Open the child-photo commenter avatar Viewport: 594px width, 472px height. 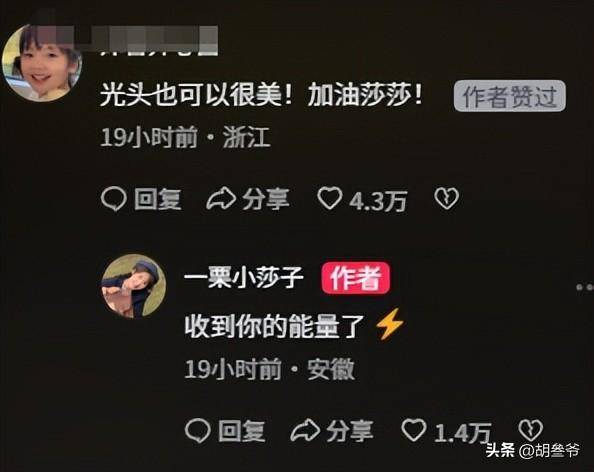coord(42,63)
